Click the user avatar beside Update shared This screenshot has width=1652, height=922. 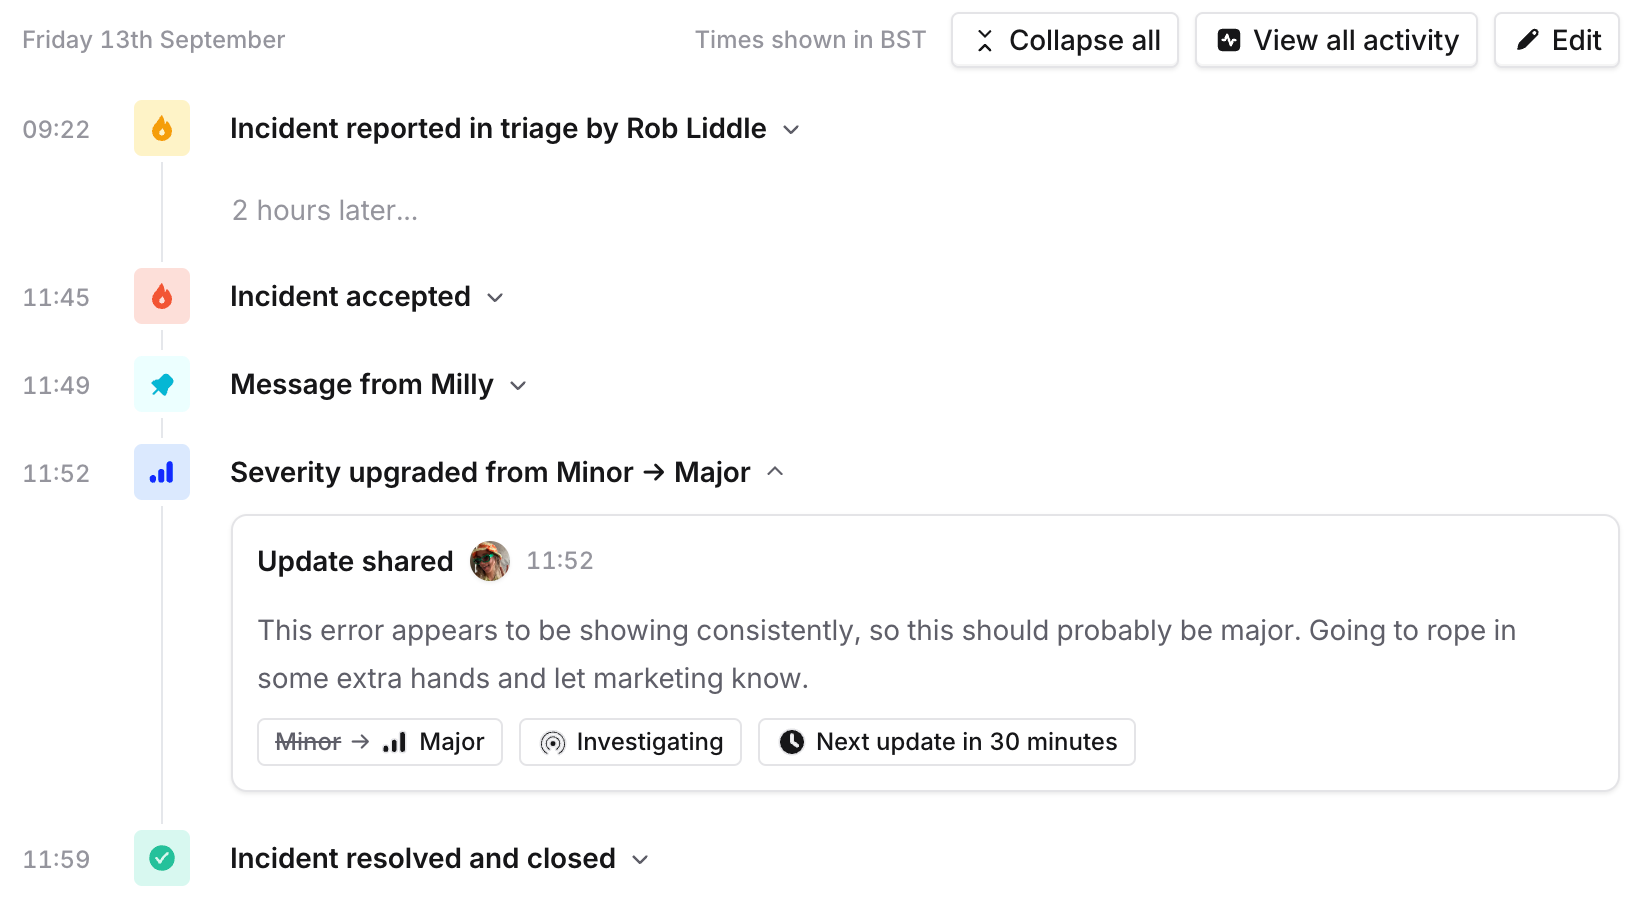click(x=490, y=561)
